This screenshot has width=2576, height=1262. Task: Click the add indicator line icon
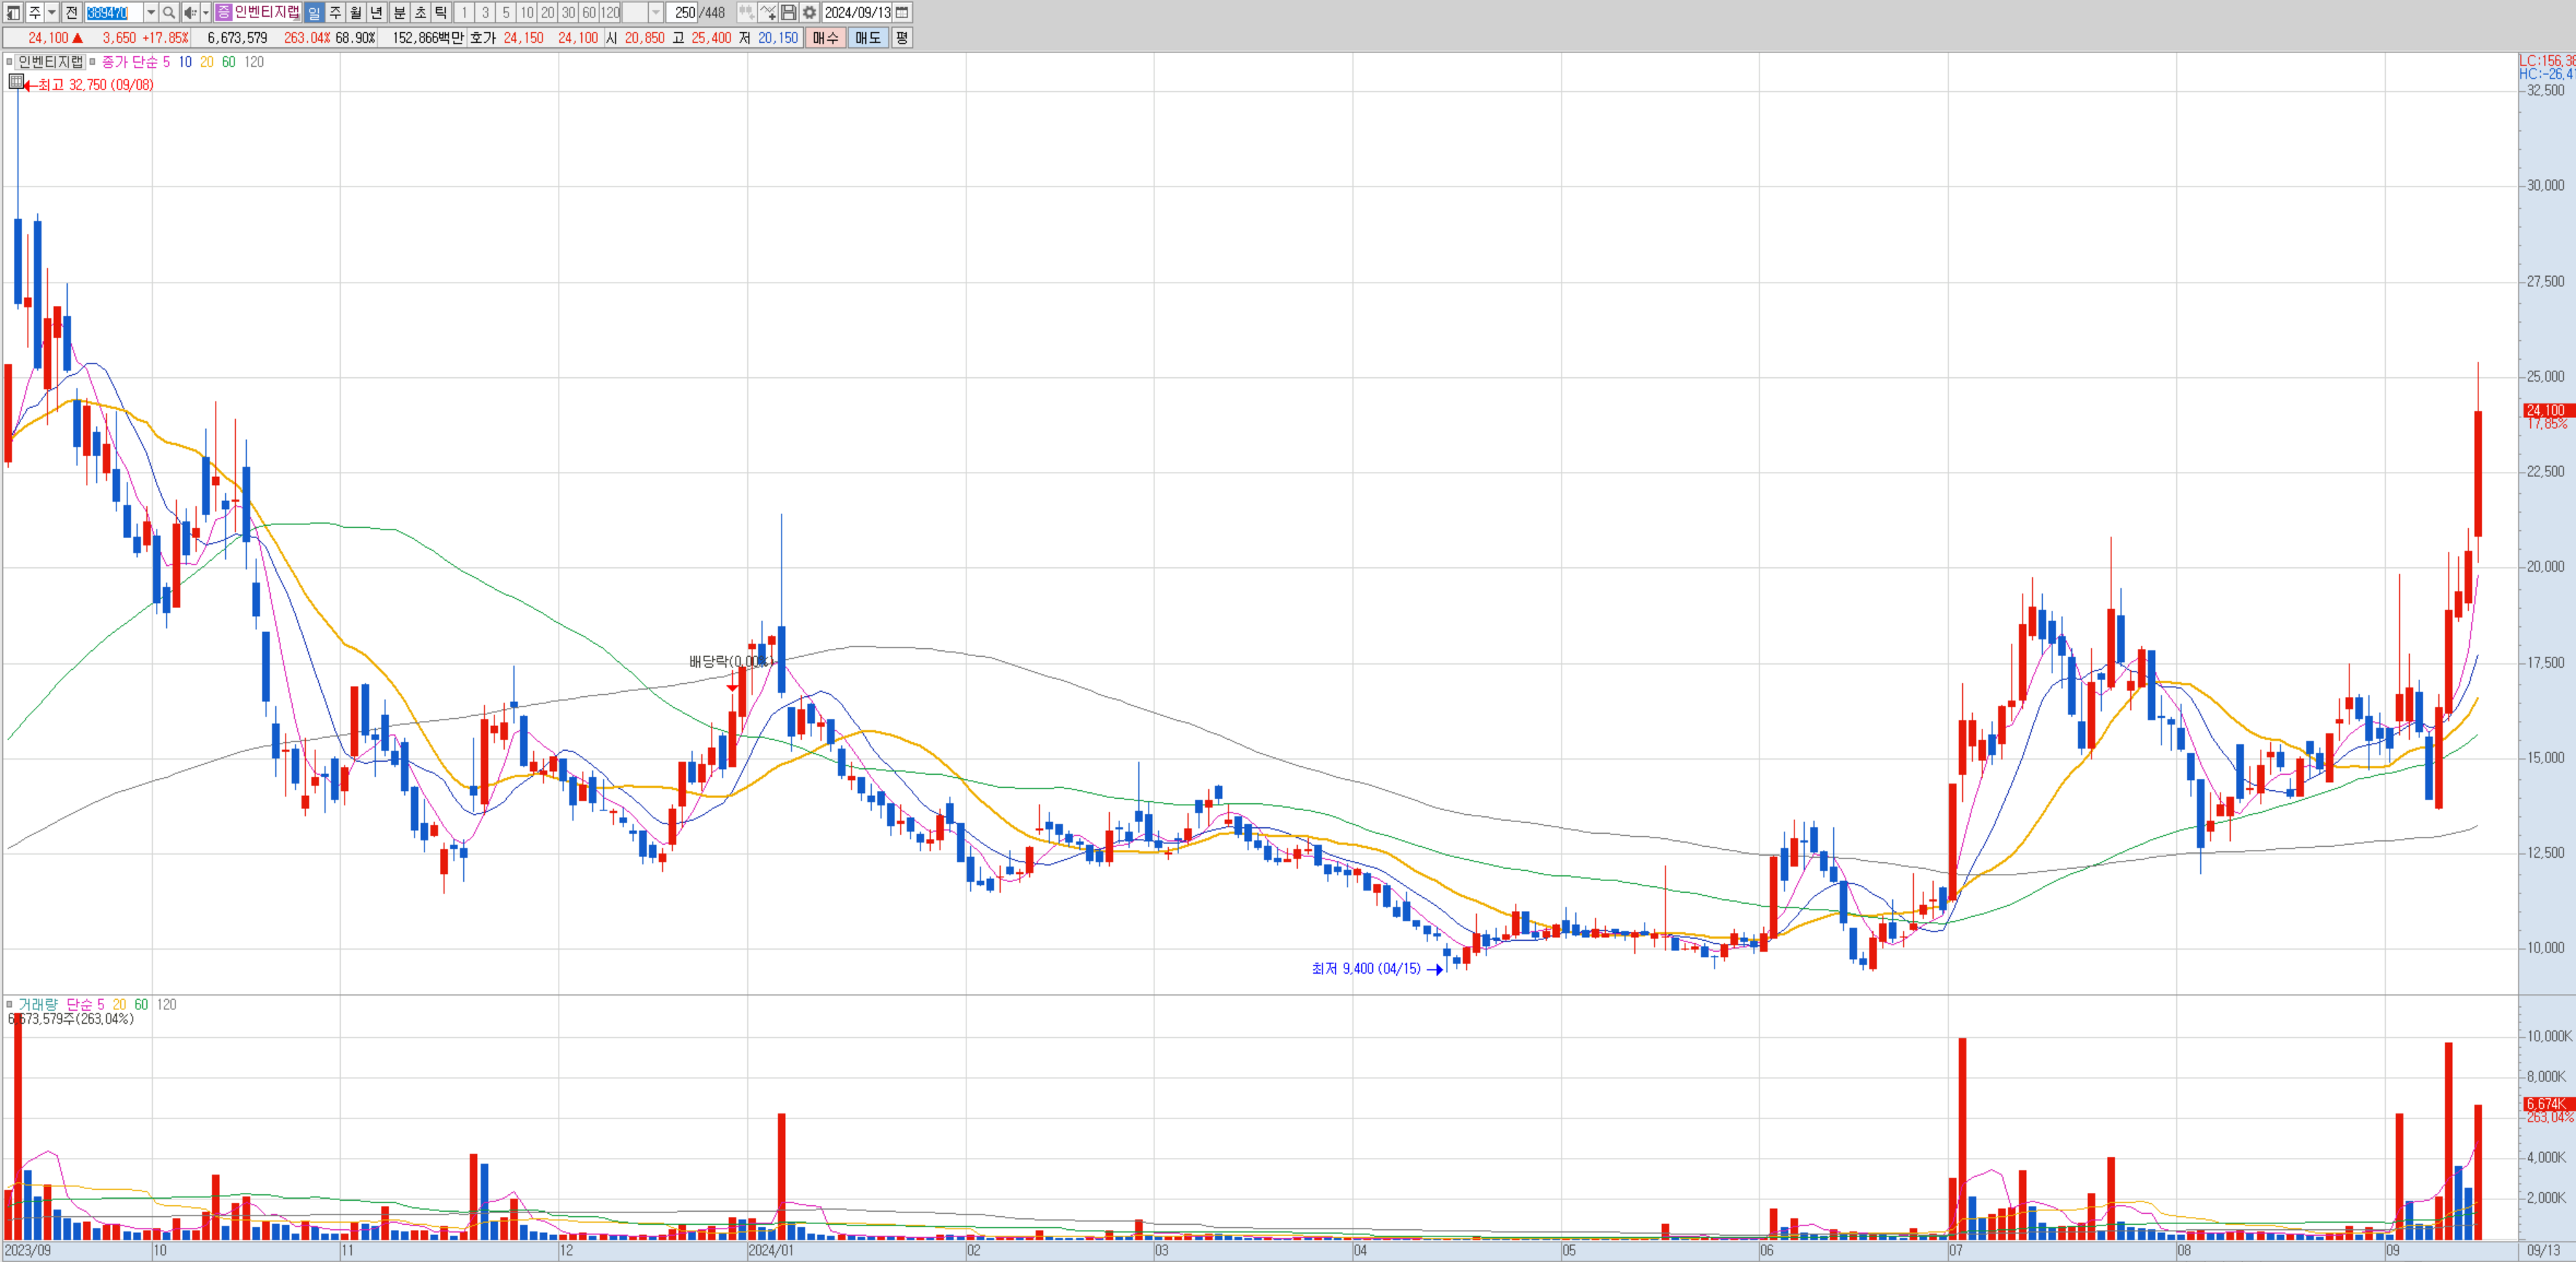(767, 13)
